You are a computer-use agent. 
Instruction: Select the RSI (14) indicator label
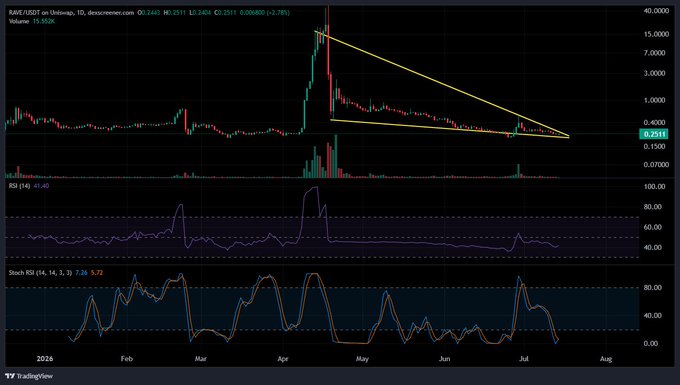[x=20, y=186]
